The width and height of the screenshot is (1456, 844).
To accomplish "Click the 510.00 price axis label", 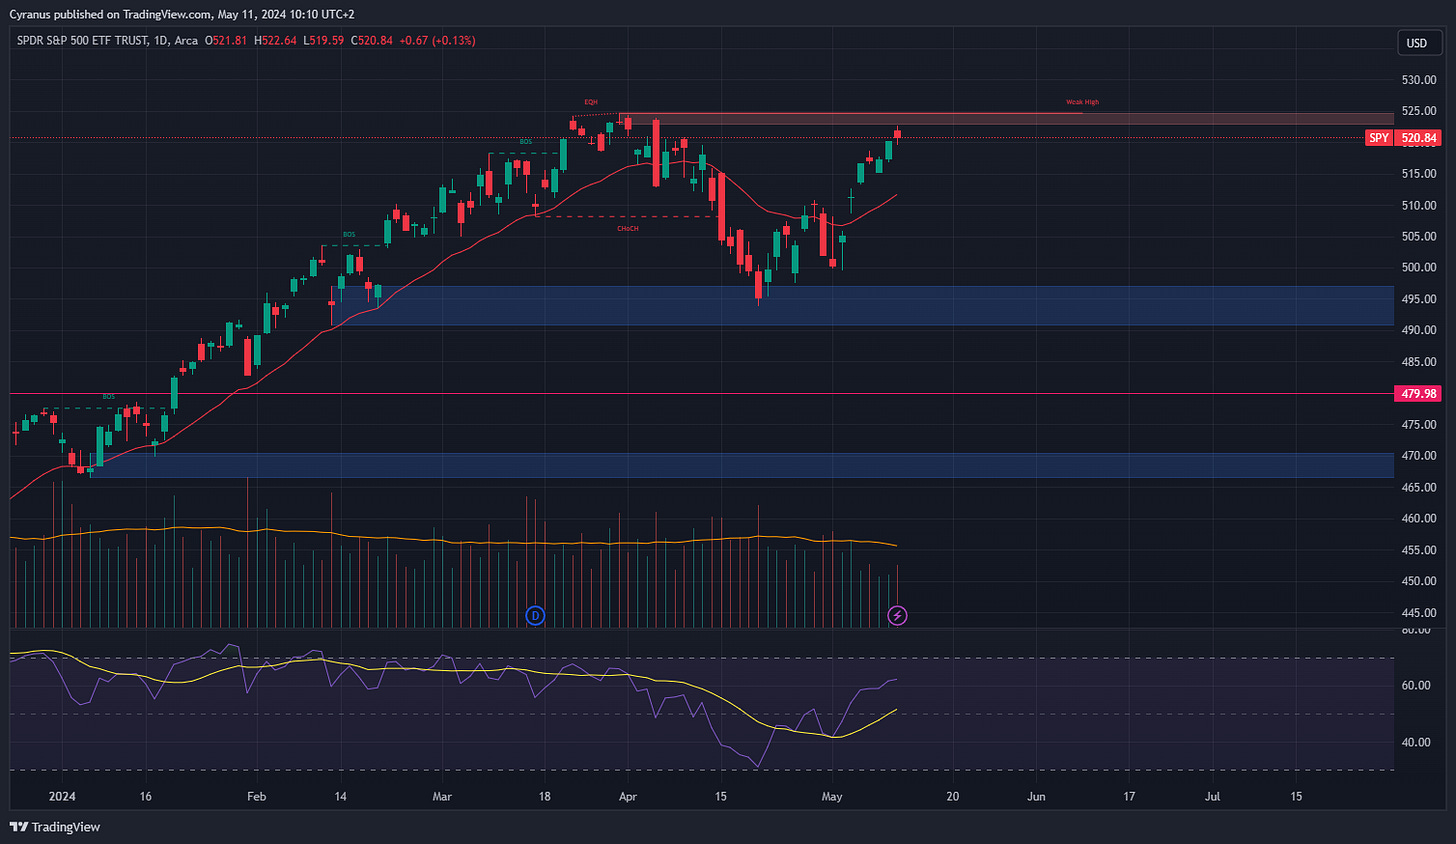I will click(1419, 206).
